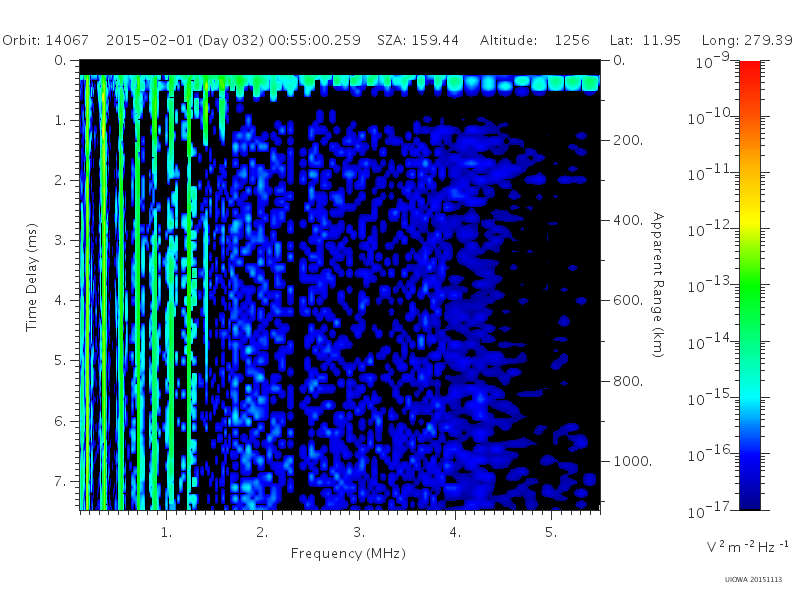Click the 600. apparent range tick label
Viewport: 800px width, 600px height.
coord(628,301)
